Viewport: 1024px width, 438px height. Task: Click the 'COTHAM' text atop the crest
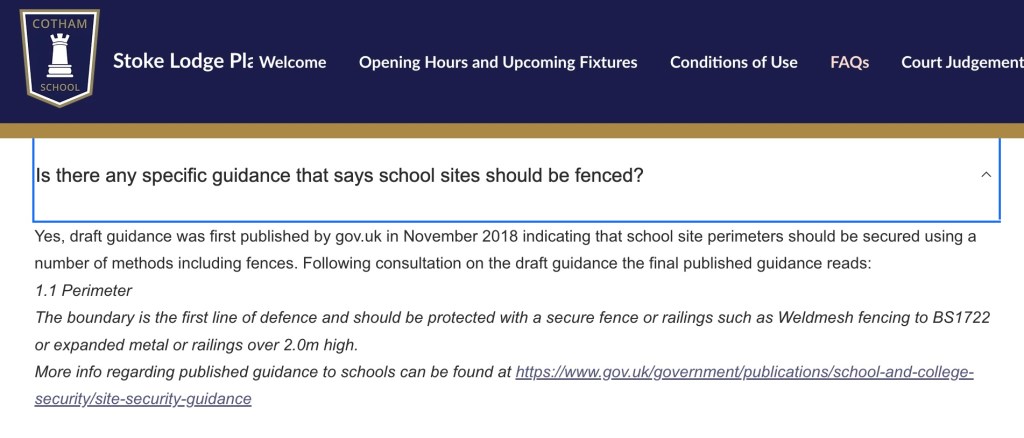coord(58,20)
